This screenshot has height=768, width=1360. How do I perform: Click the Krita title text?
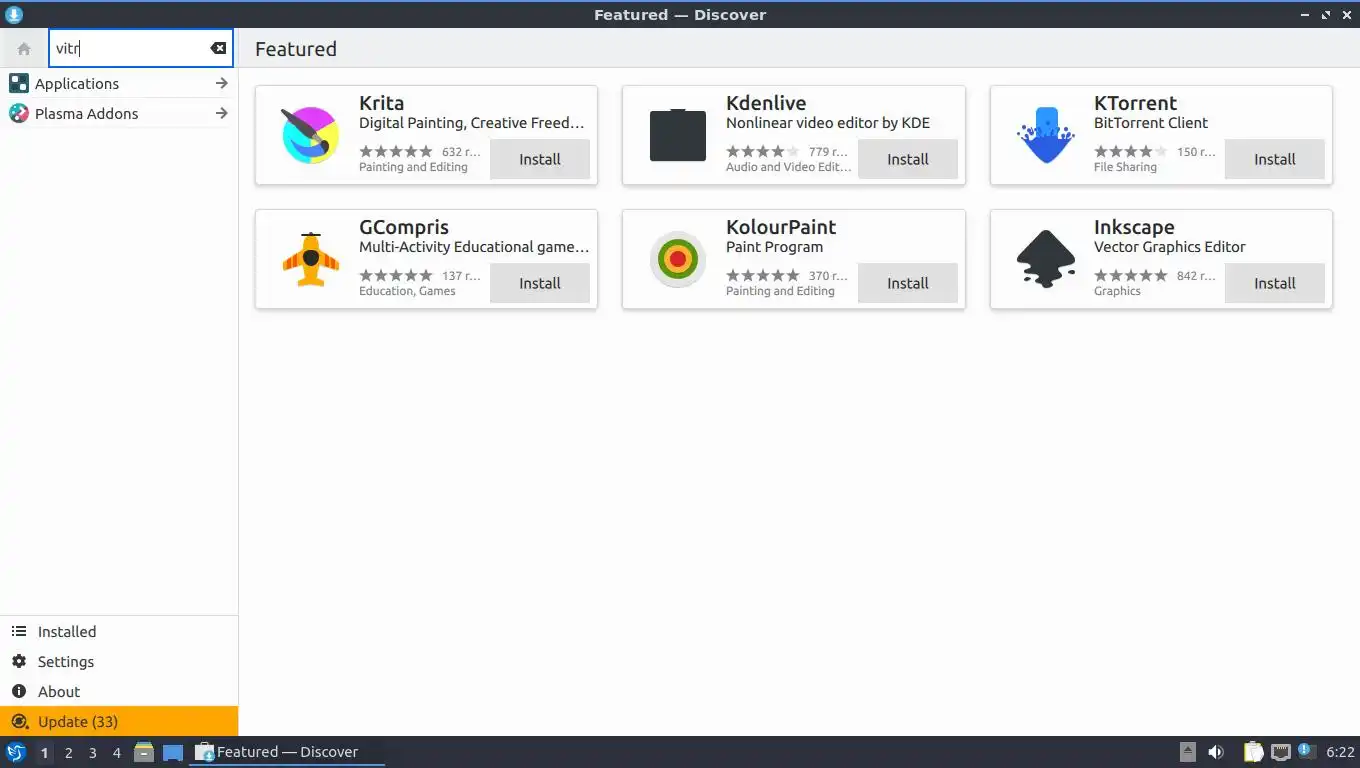[x=381, y=103]
